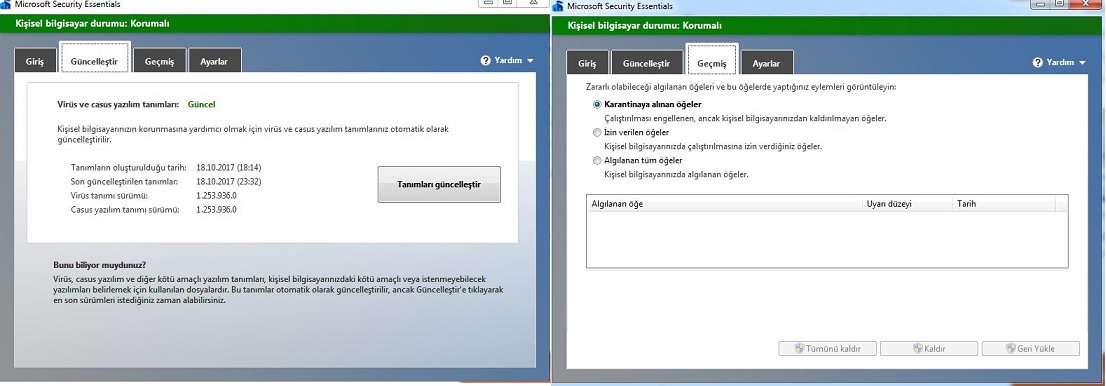Screen dimensions: 1106x386
Task: Click Security Essentials icon in left title bar
Action: [x=6, y=4]
